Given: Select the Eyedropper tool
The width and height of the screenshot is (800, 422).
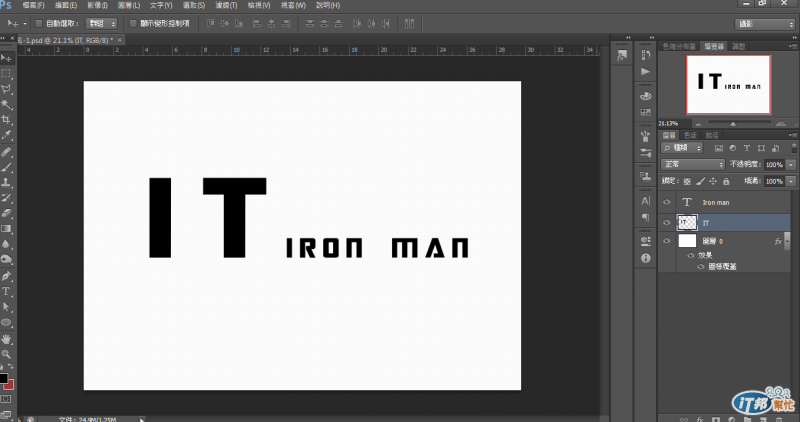Looking at the screenshot, I should pos(6,135).
